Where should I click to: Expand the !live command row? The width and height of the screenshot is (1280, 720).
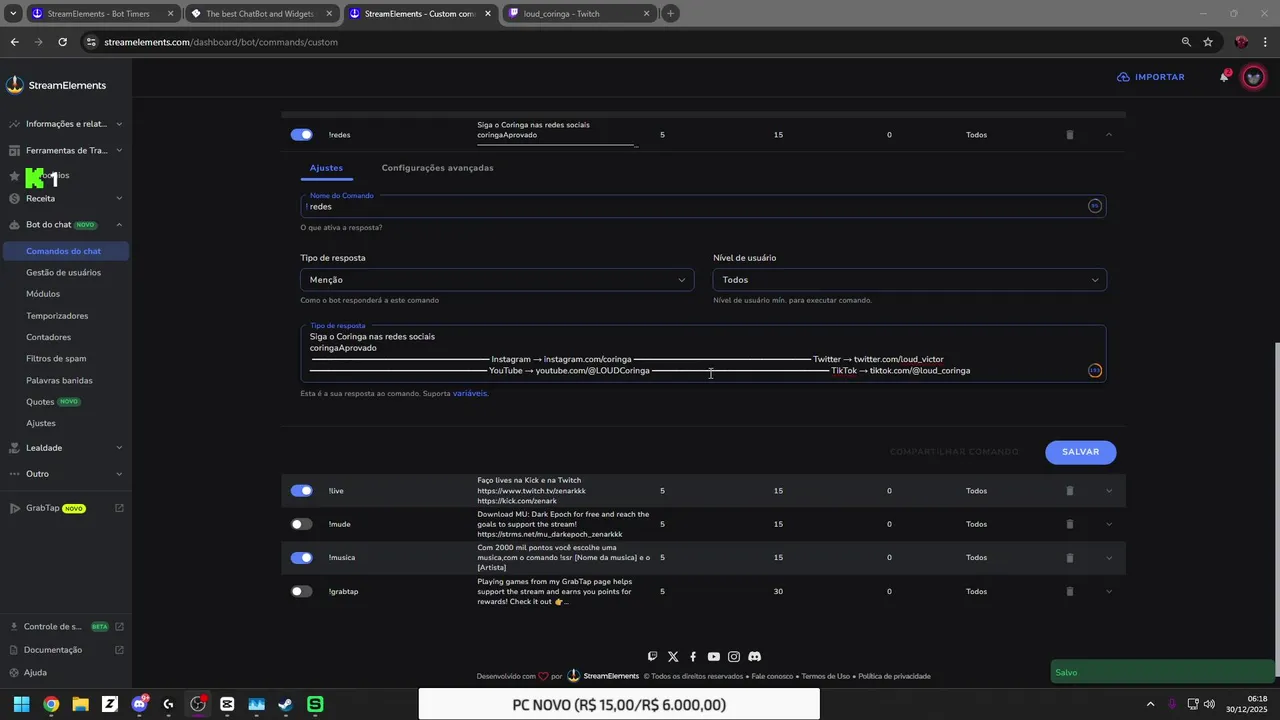[1109, 491]
